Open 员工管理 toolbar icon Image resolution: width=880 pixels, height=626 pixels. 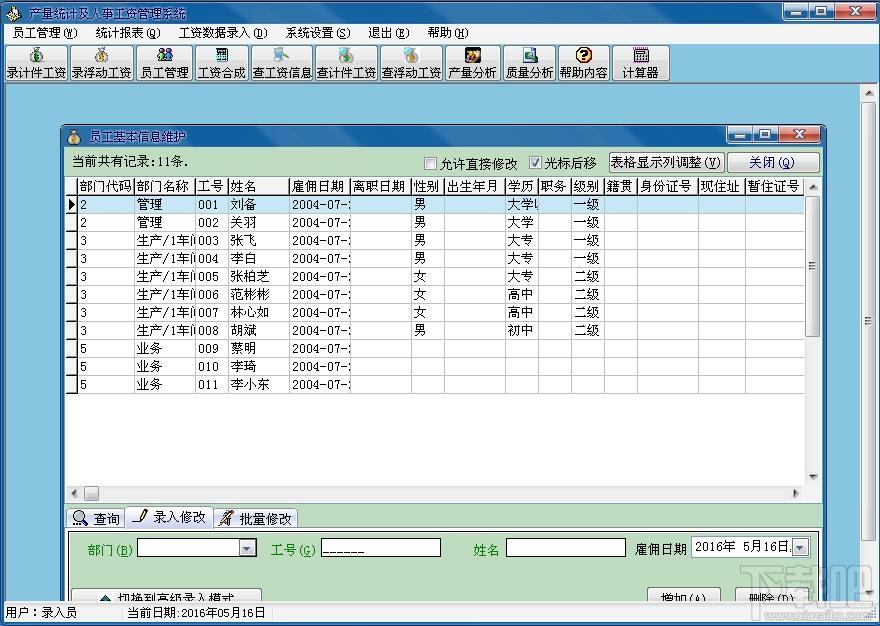pos(164,63)
